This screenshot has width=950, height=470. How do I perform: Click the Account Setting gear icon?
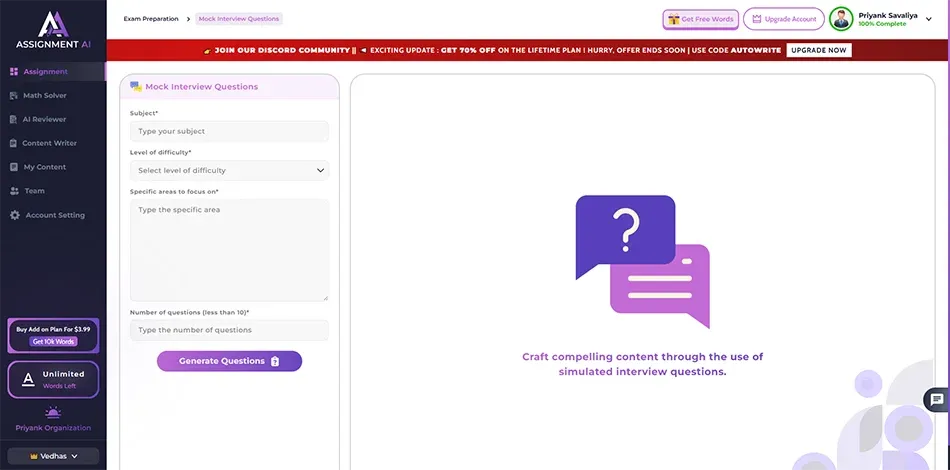14,215
